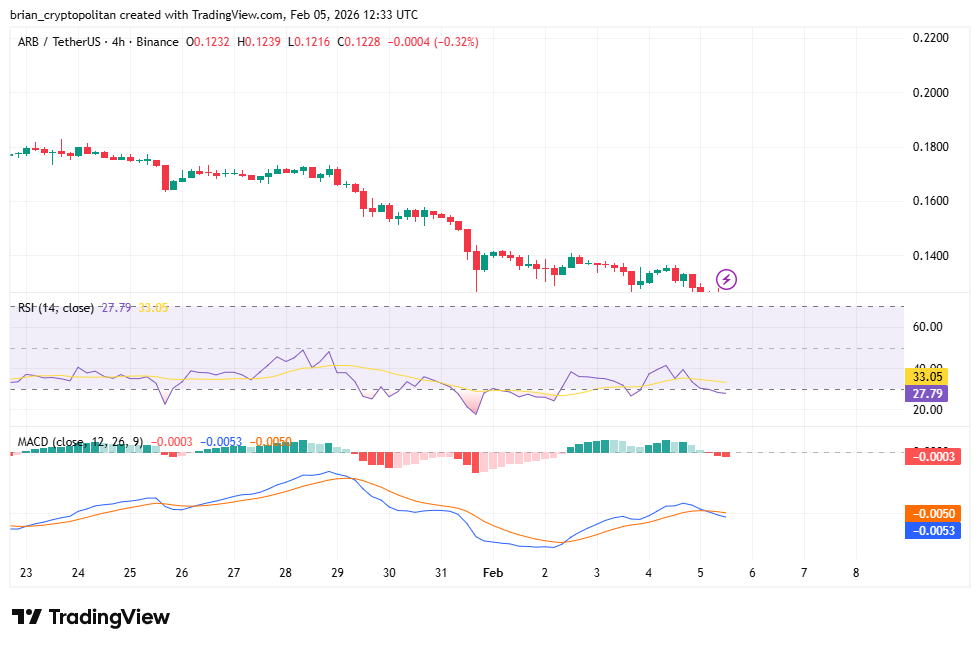This screenshot has width=980, height=647.
Task: Click the -0.32% change value in the legend
Action: coord(457,41)
